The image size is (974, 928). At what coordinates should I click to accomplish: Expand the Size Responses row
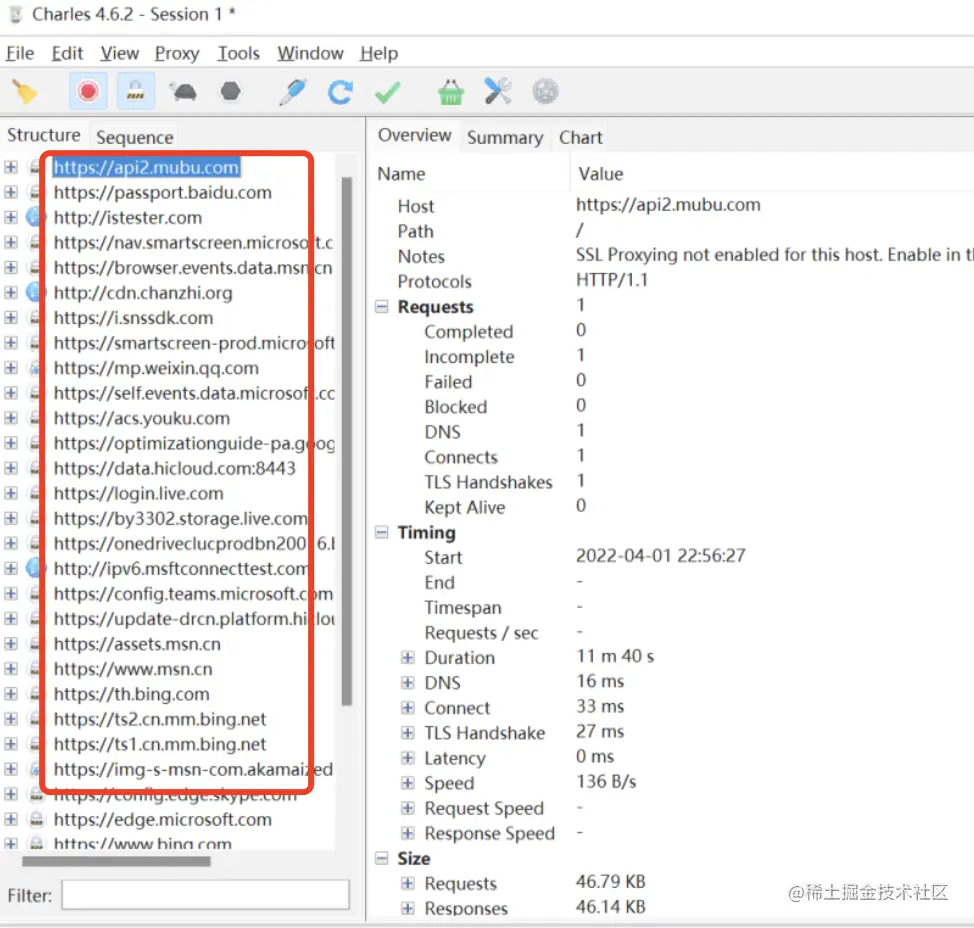407,908
